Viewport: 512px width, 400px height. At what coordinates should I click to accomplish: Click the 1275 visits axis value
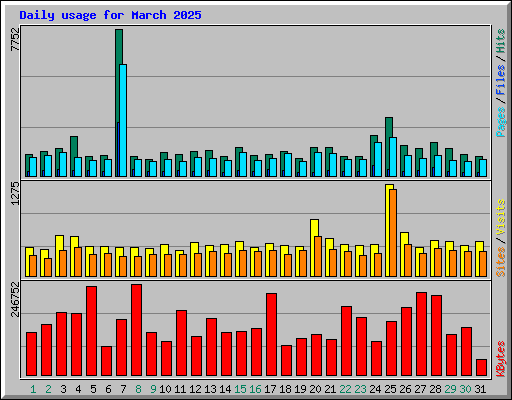(16, 193)
